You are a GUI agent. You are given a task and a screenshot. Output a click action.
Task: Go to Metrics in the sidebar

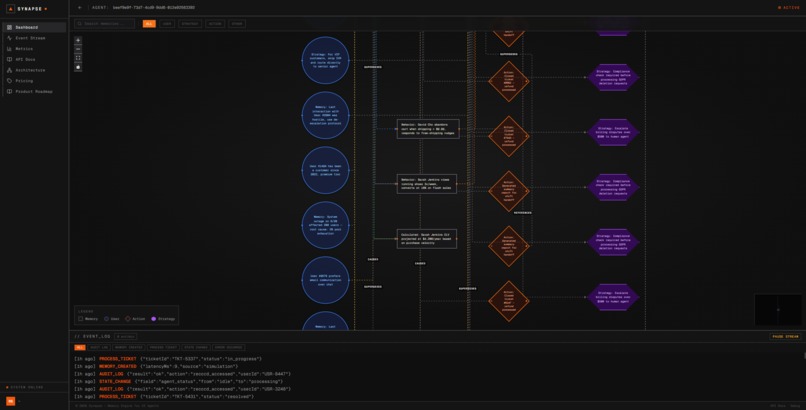pos(34,49)
